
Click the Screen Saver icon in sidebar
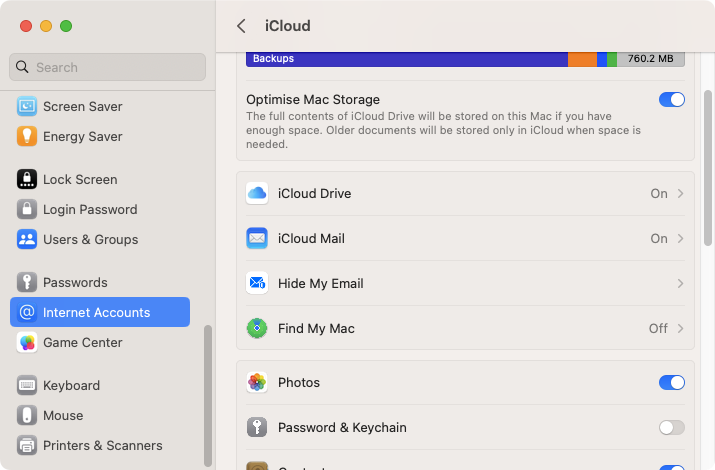(27, 106)
